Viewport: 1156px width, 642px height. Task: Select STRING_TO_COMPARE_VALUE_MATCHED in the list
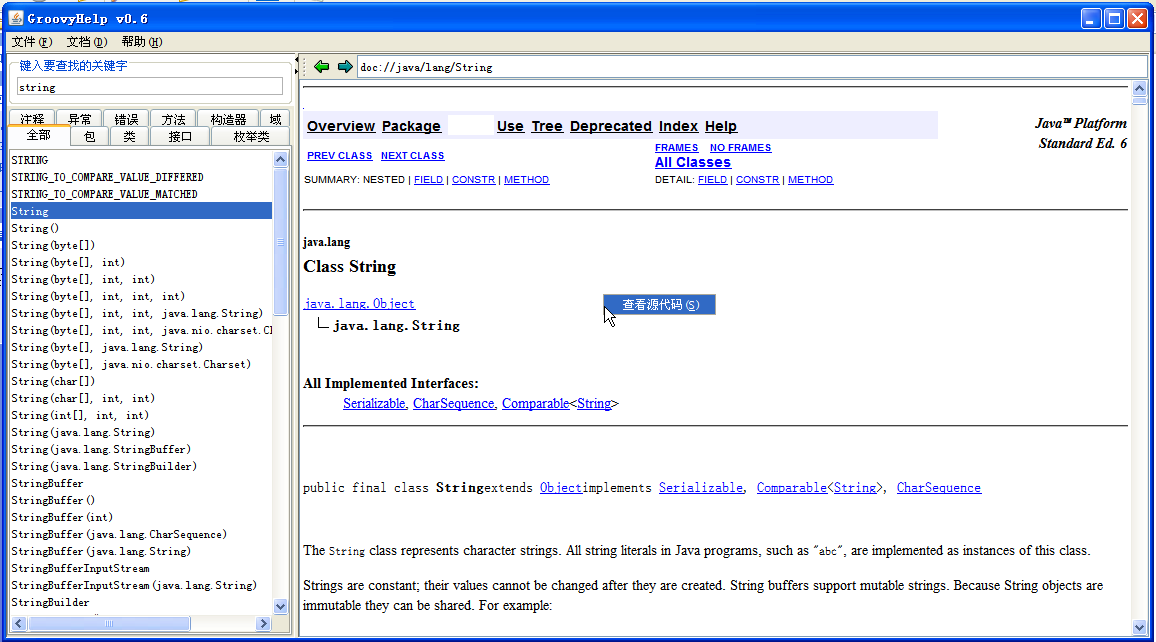click(x=141, y=194)
